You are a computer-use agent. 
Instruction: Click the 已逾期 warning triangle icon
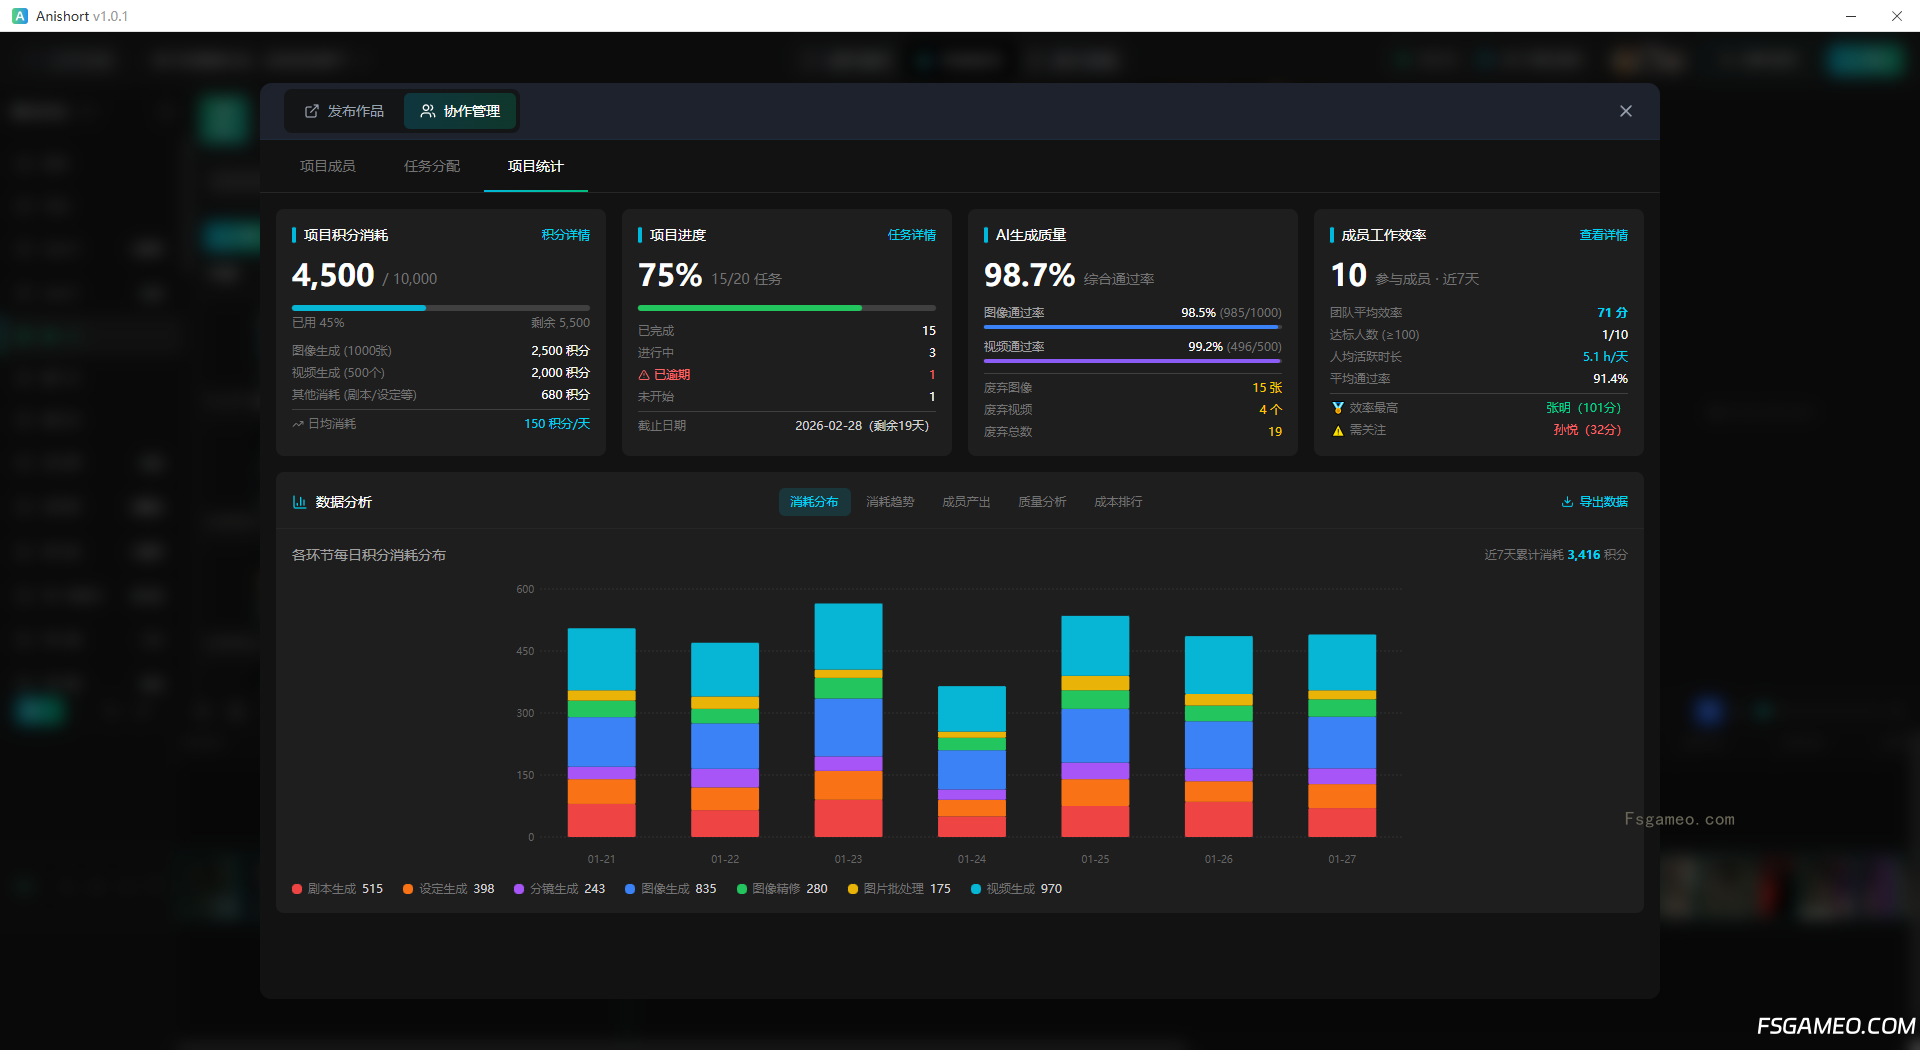tap(644, 375)
